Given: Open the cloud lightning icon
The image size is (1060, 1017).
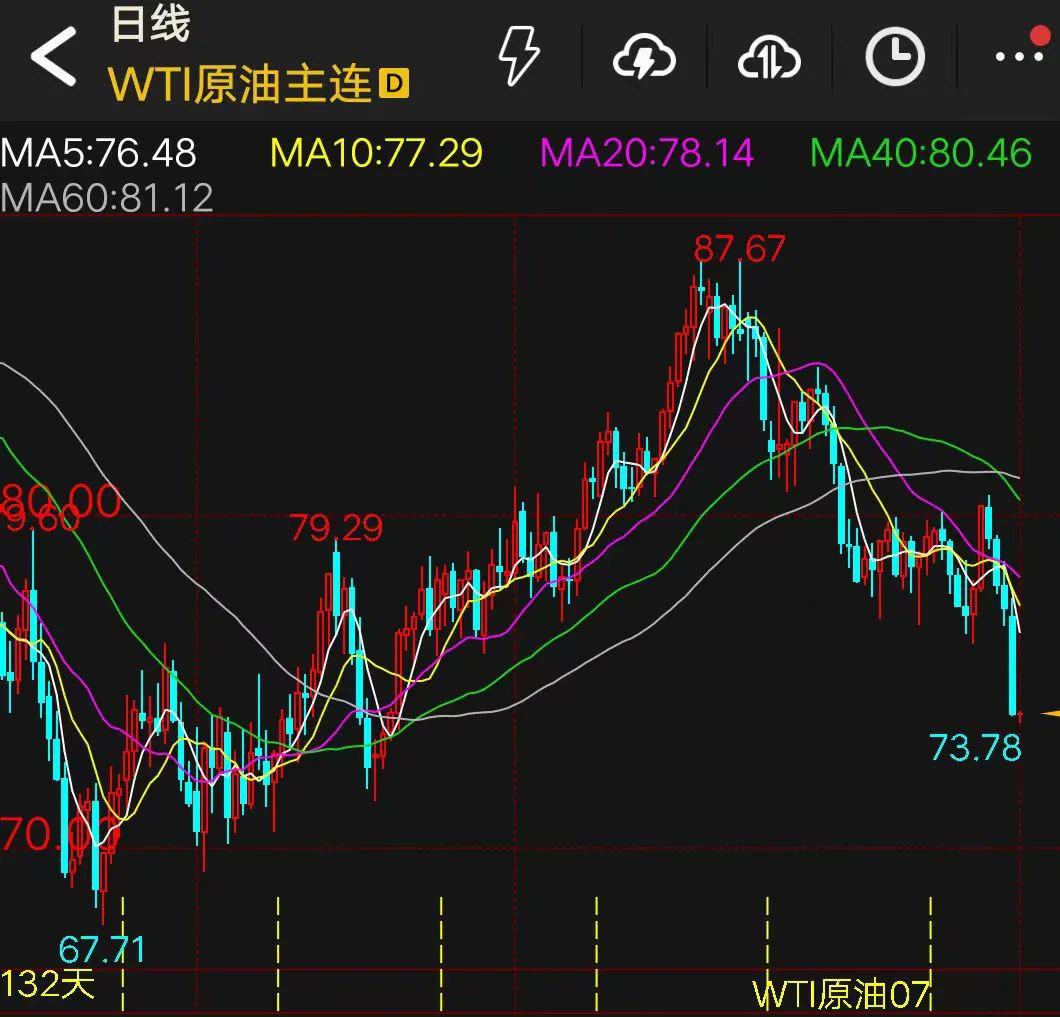Looking at the screenshot, I should (x=644, y=57).
